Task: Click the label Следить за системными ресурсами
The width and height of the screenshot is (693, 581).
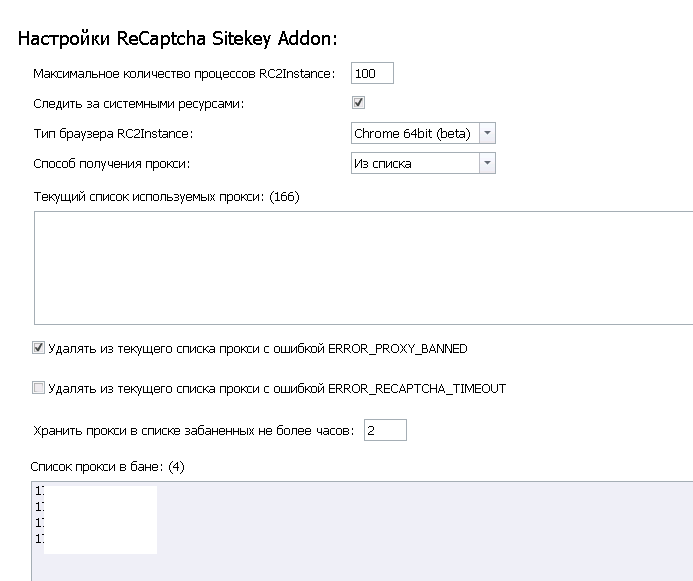Action: [x=139, y=104]
